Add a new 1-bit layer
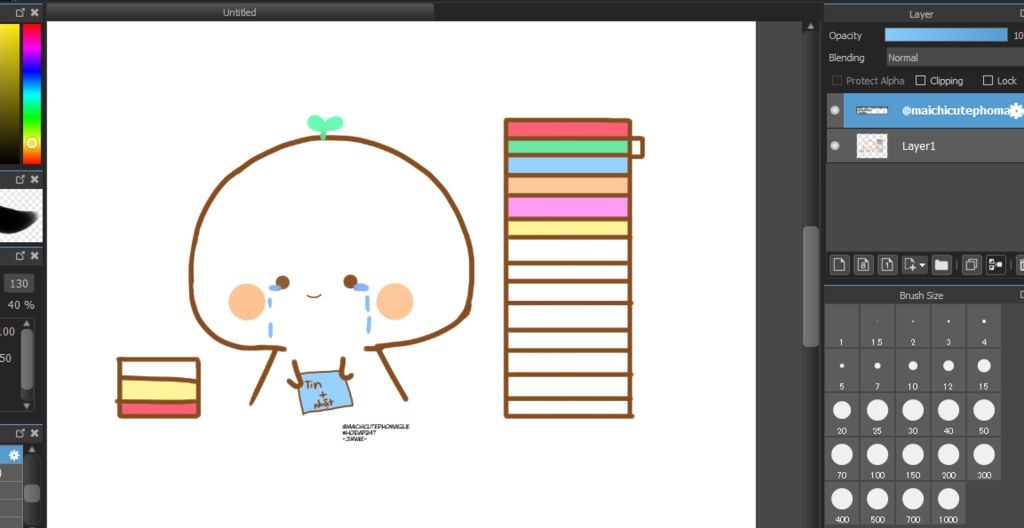This screenshot has width=1024, height=528. coord(887,265)
